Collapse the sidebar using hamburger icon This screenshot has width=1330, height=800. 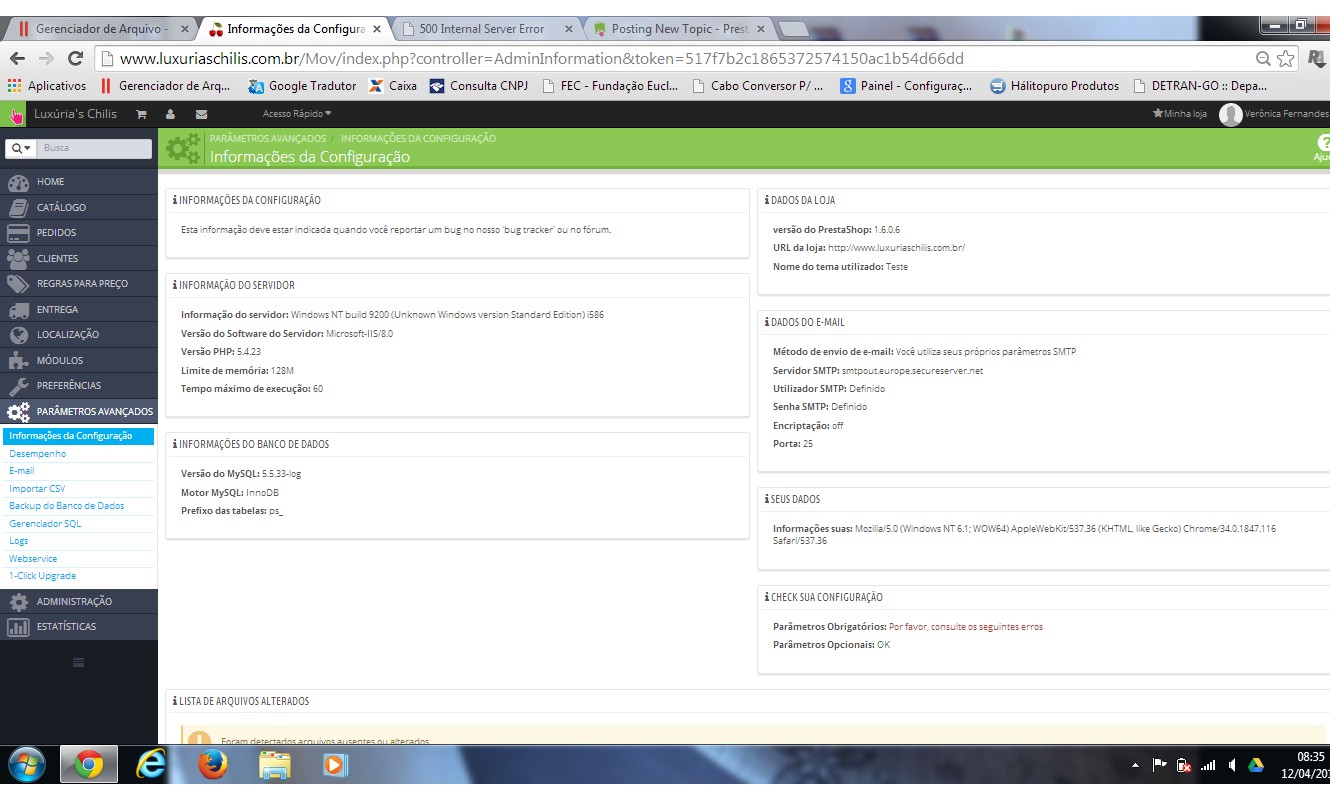[79, 663]
